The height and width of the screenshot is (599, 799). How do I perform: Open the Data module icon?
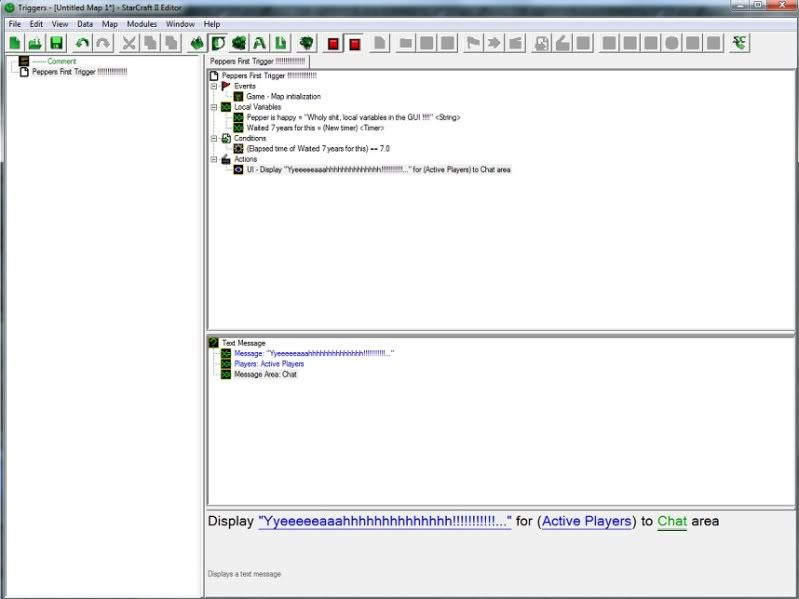click(238, 43)
